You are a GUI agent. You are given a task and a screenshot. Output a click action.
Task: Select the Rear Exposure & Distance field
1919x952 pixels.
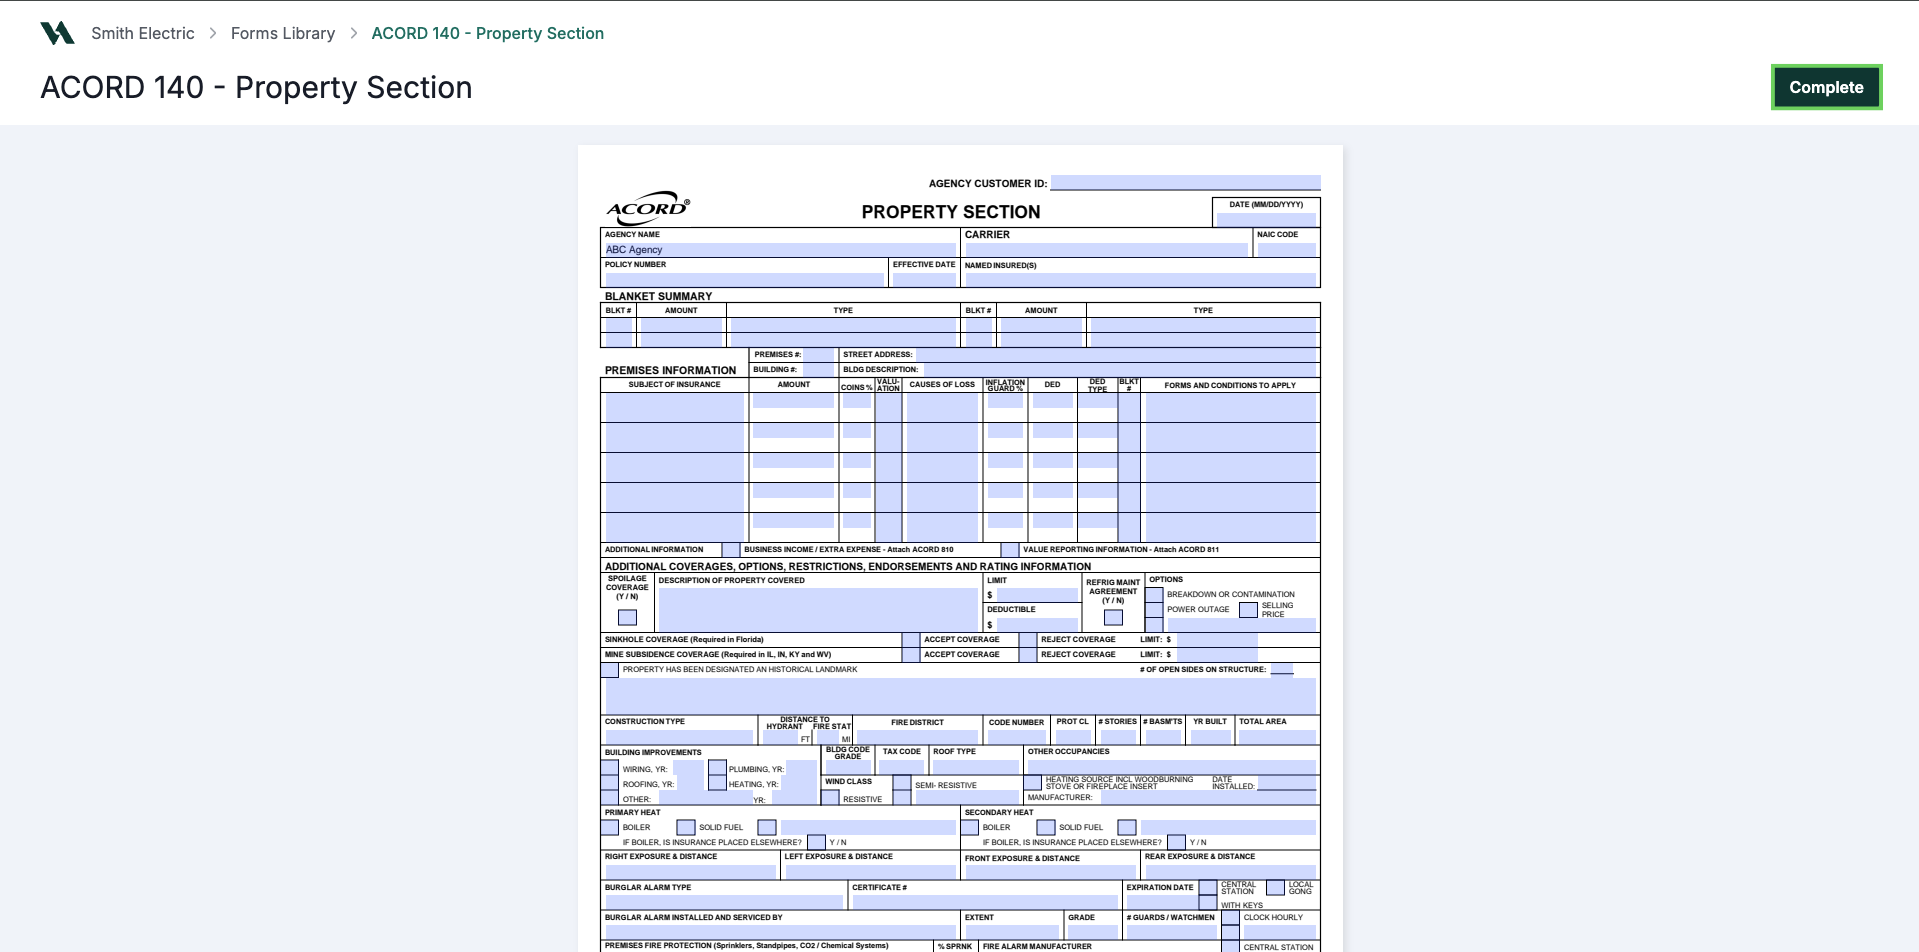point(1230,872)
